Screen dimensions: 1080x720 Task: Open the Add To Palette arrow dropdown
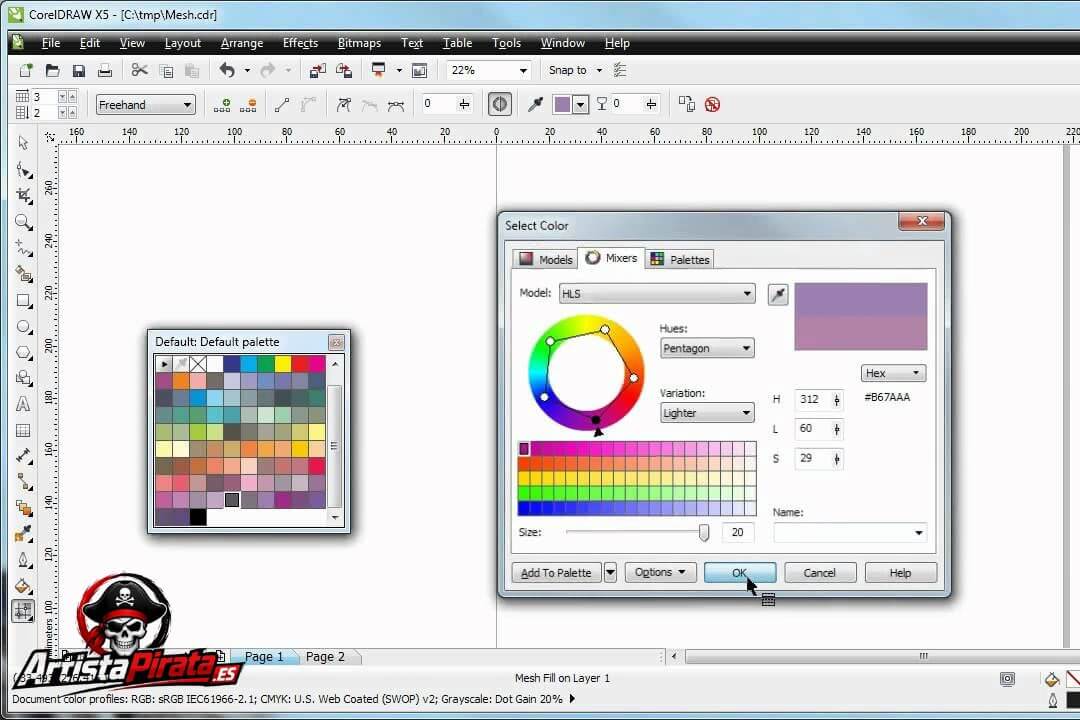point(610,573)
